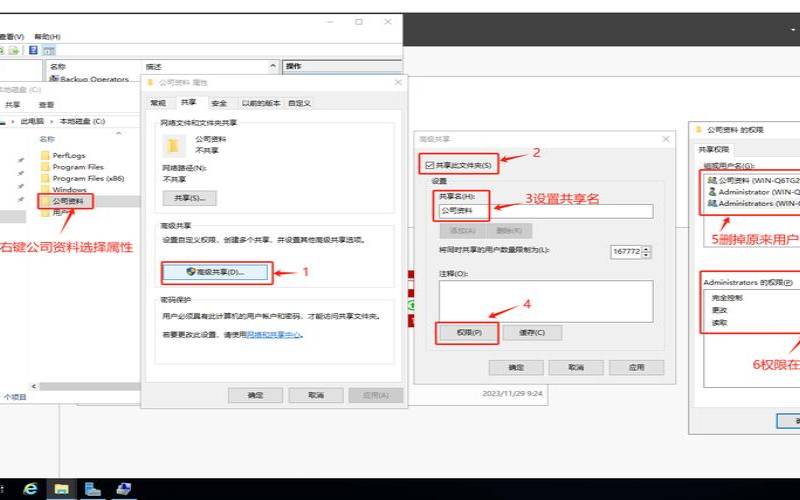Click the 权限(P) button

pos(468,333)
